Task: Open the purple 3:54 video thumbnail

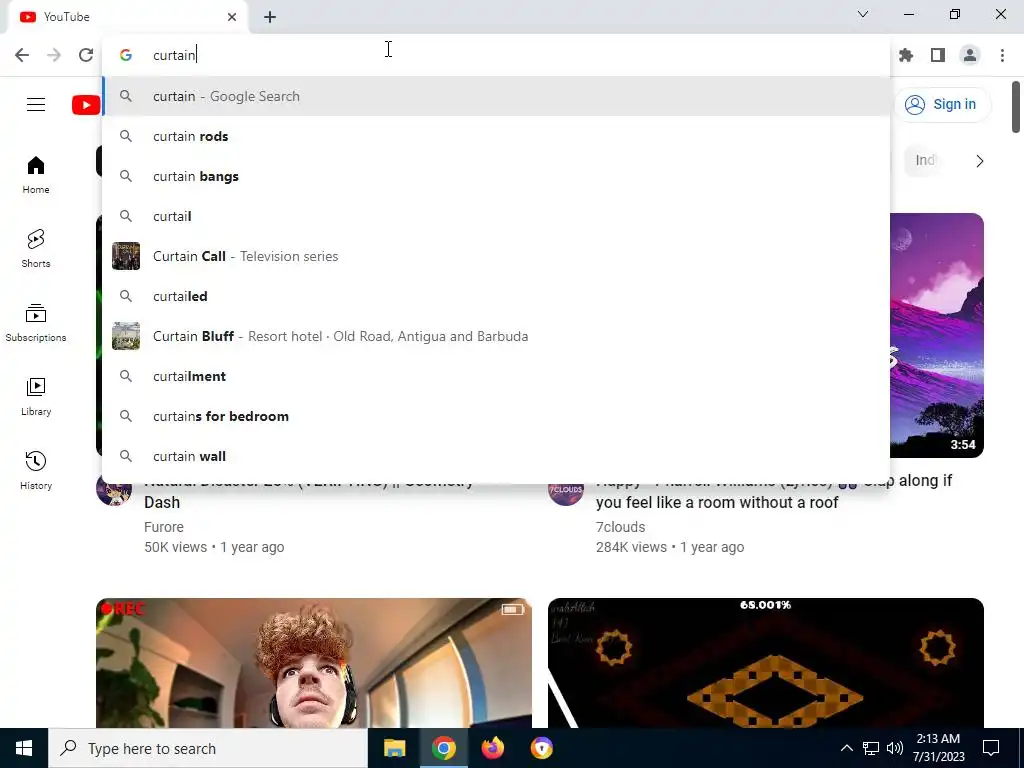Action: click(x=936, y=335)
